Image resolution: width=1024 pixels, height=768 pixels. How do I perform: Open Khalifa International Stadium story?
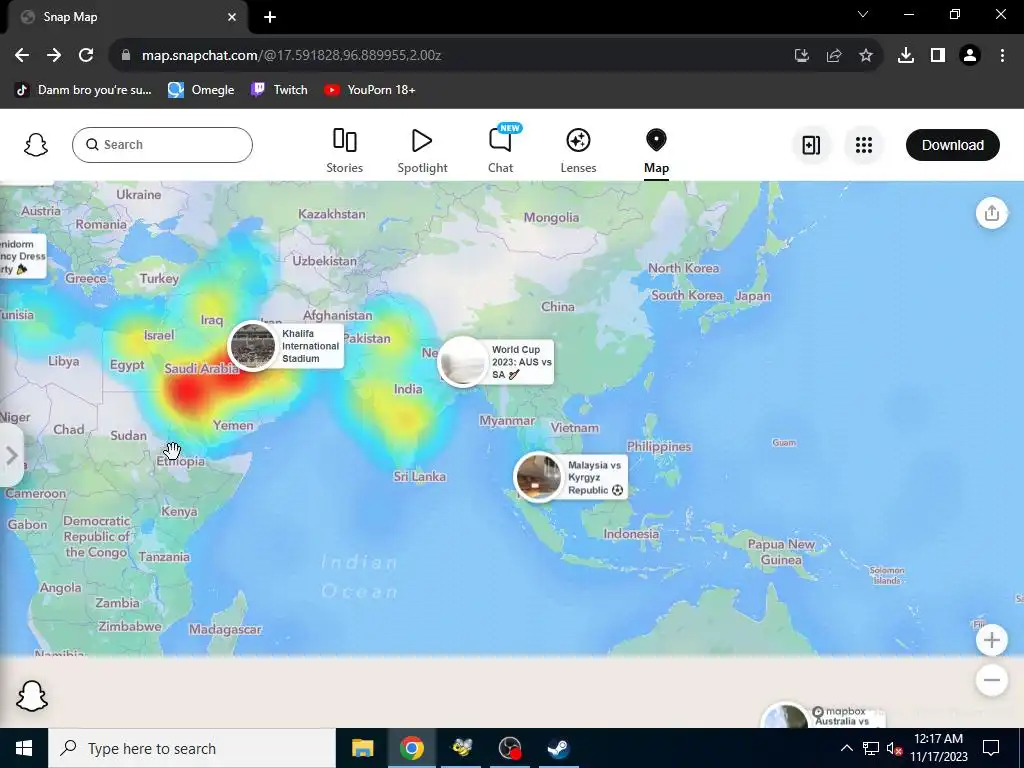(x=286, y=346)
